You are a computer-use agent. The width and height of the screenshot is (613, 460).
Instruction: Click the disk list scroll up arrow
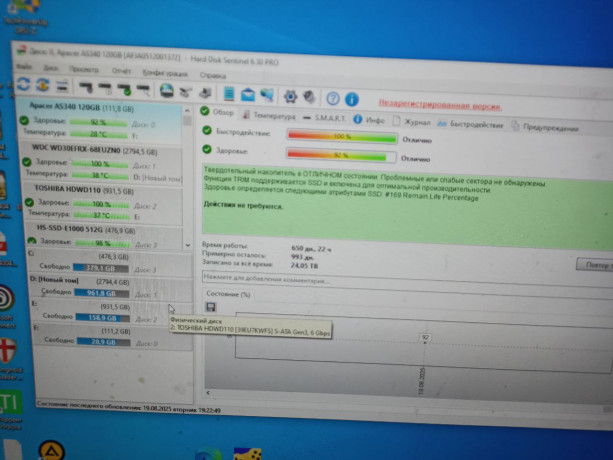click(x=187, y=111)
